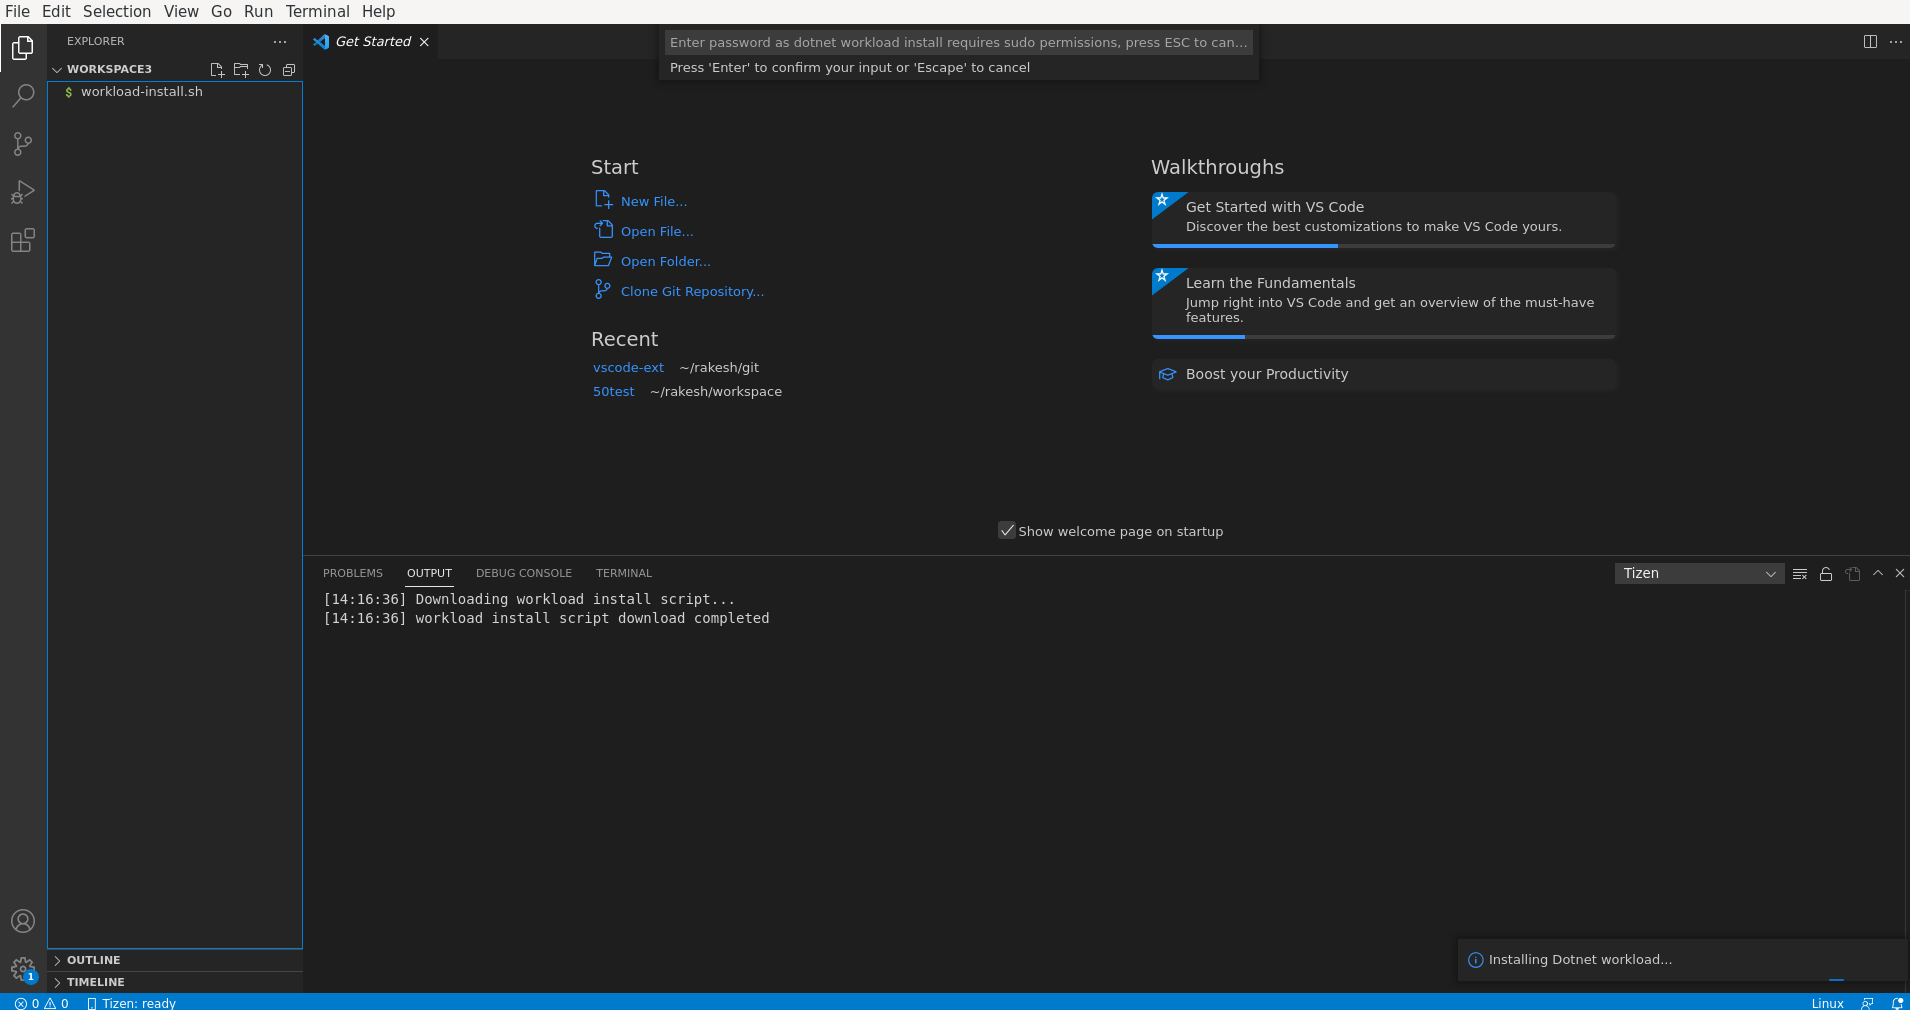Open the Search view icon
1910x1010 pixels.
22,95
